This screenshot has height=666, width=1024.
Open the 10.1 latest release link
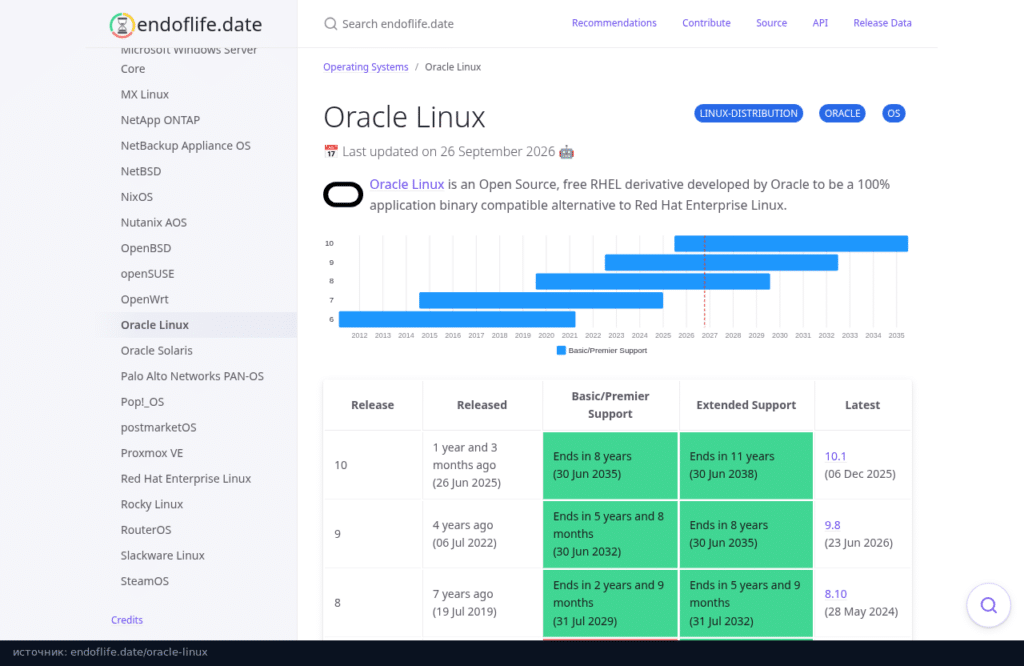[835, 456]
